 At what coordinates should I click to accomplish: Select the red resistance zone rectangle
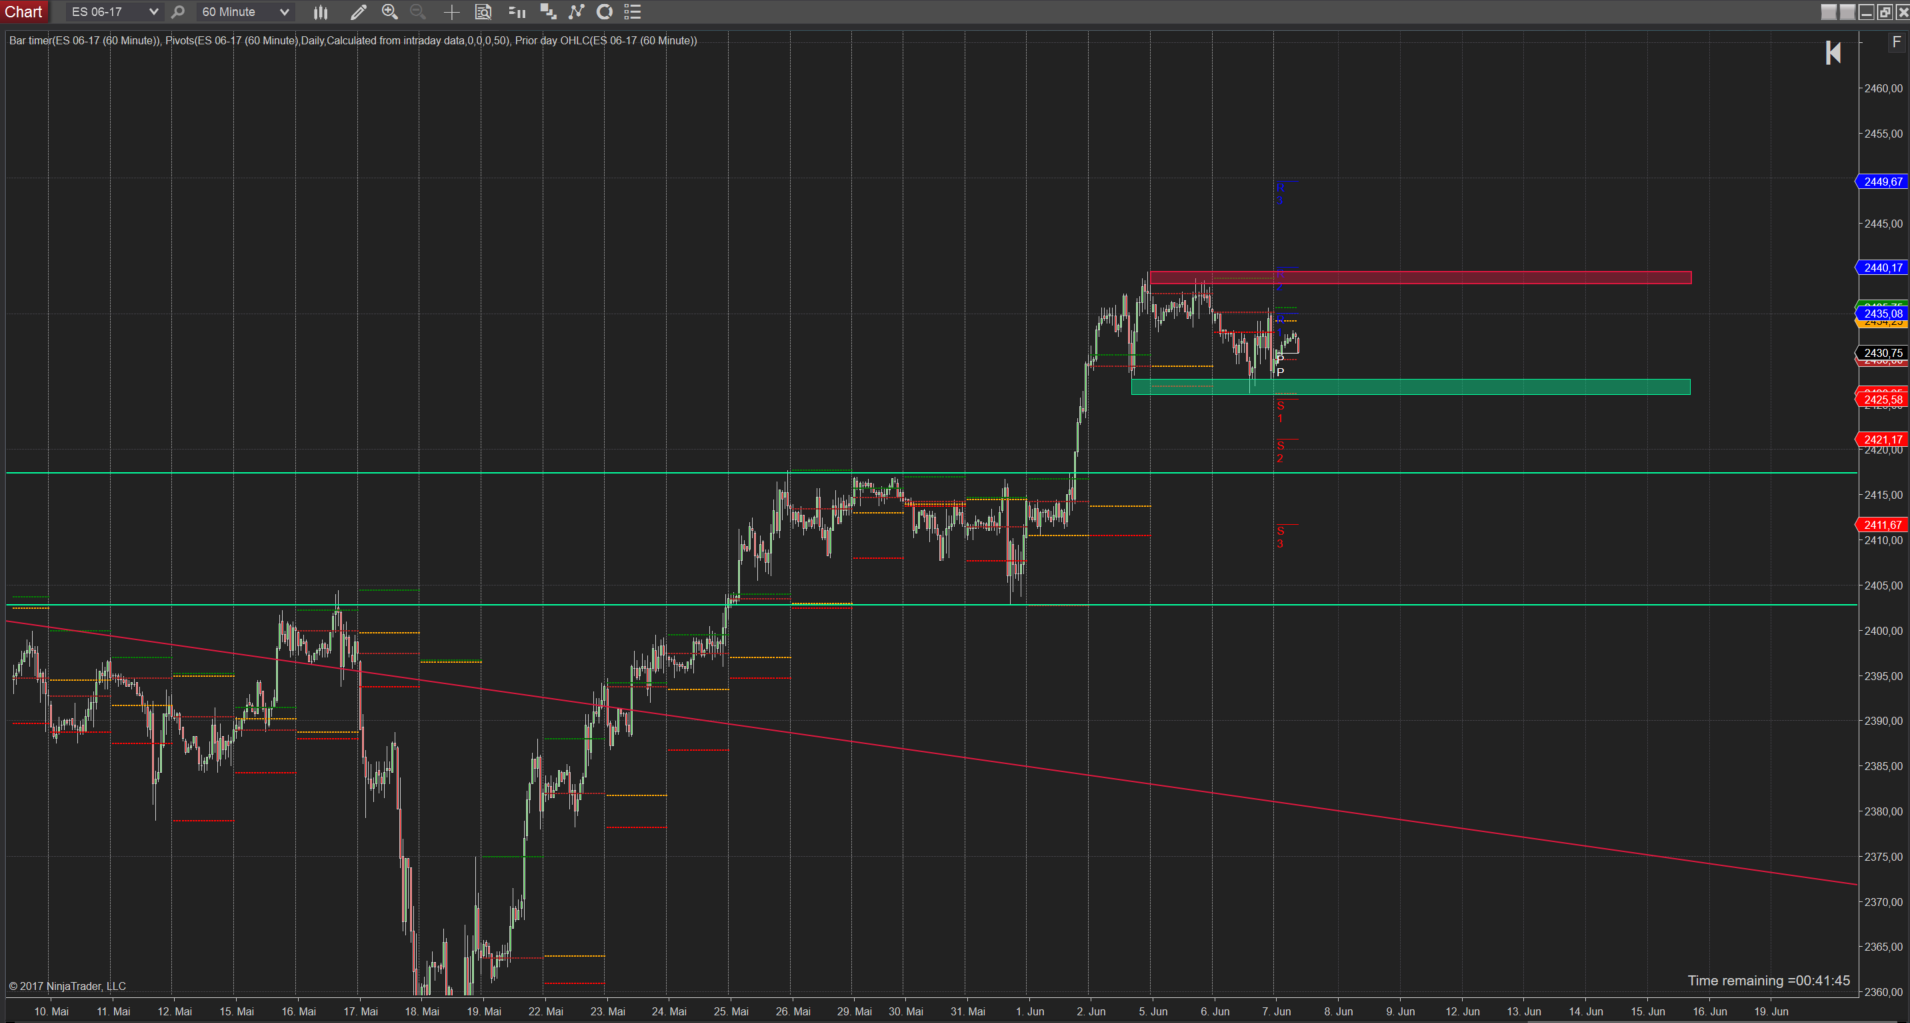click(1420, 278)
